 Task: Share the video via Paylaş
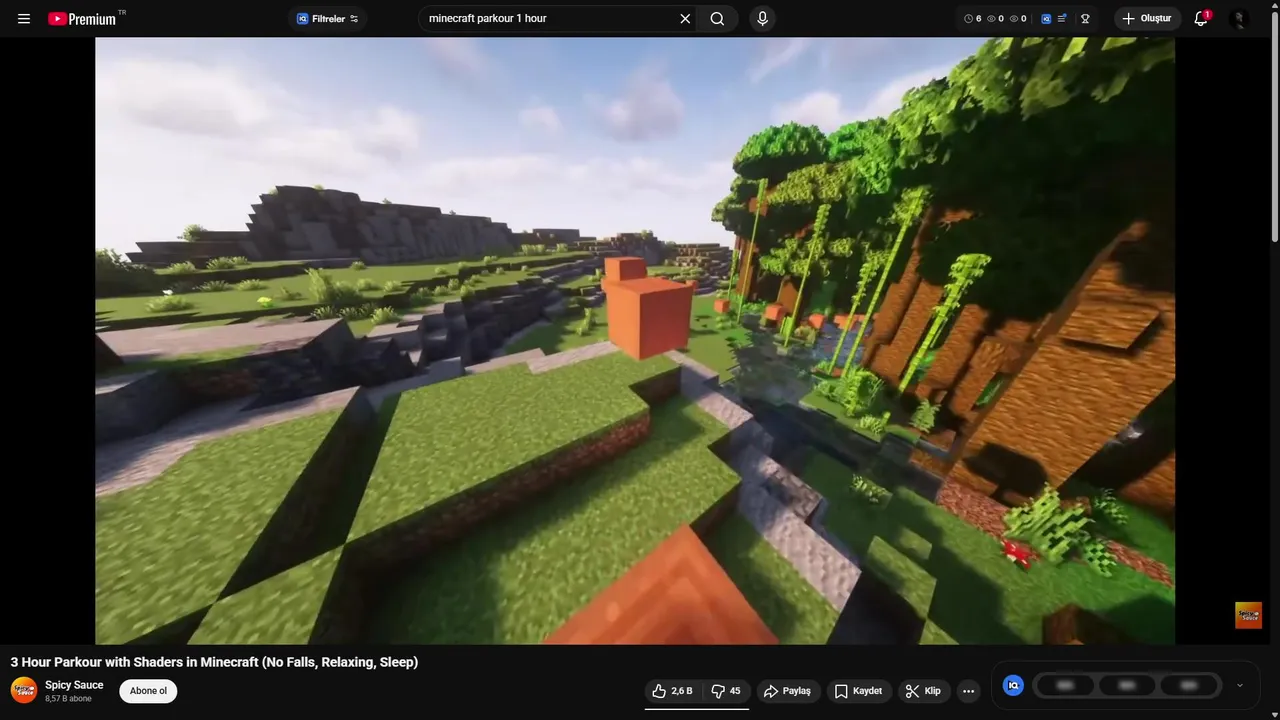coord(787,691)
